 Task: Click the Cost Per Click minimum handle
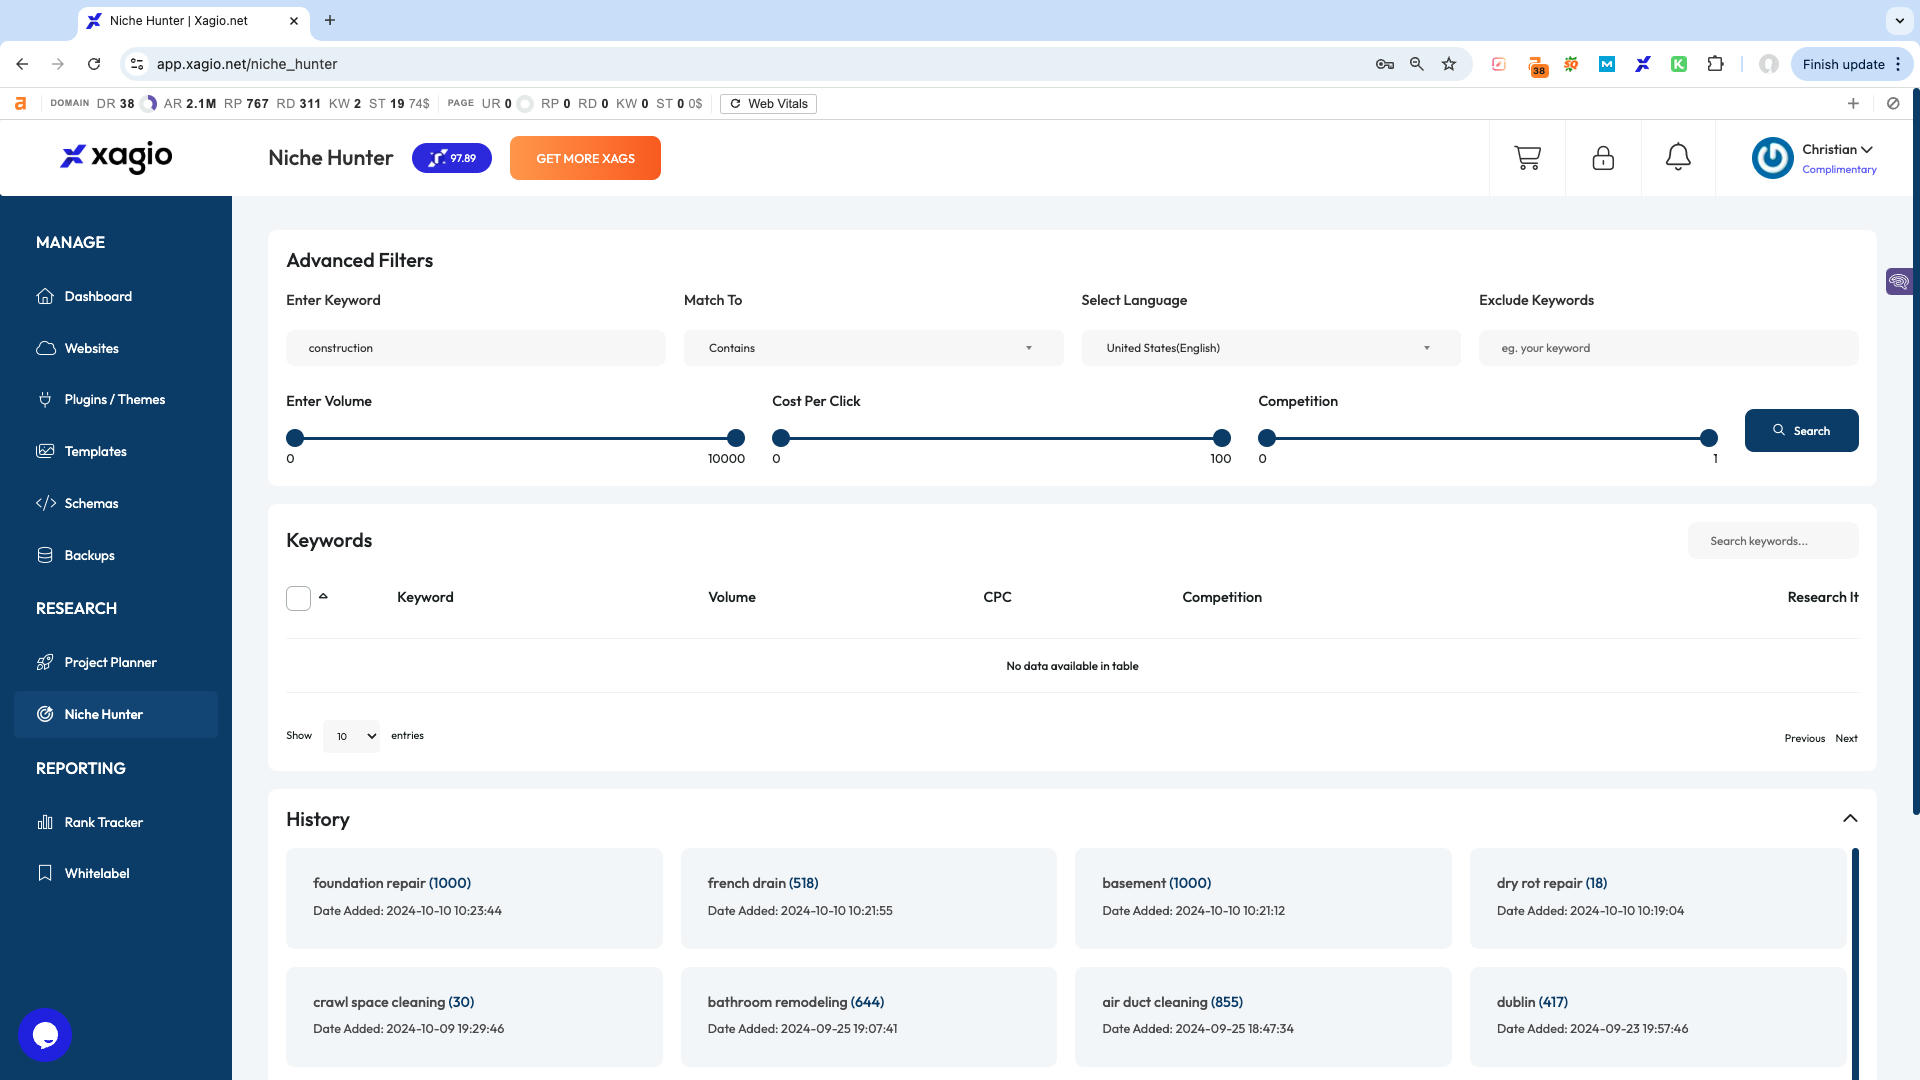781,438
